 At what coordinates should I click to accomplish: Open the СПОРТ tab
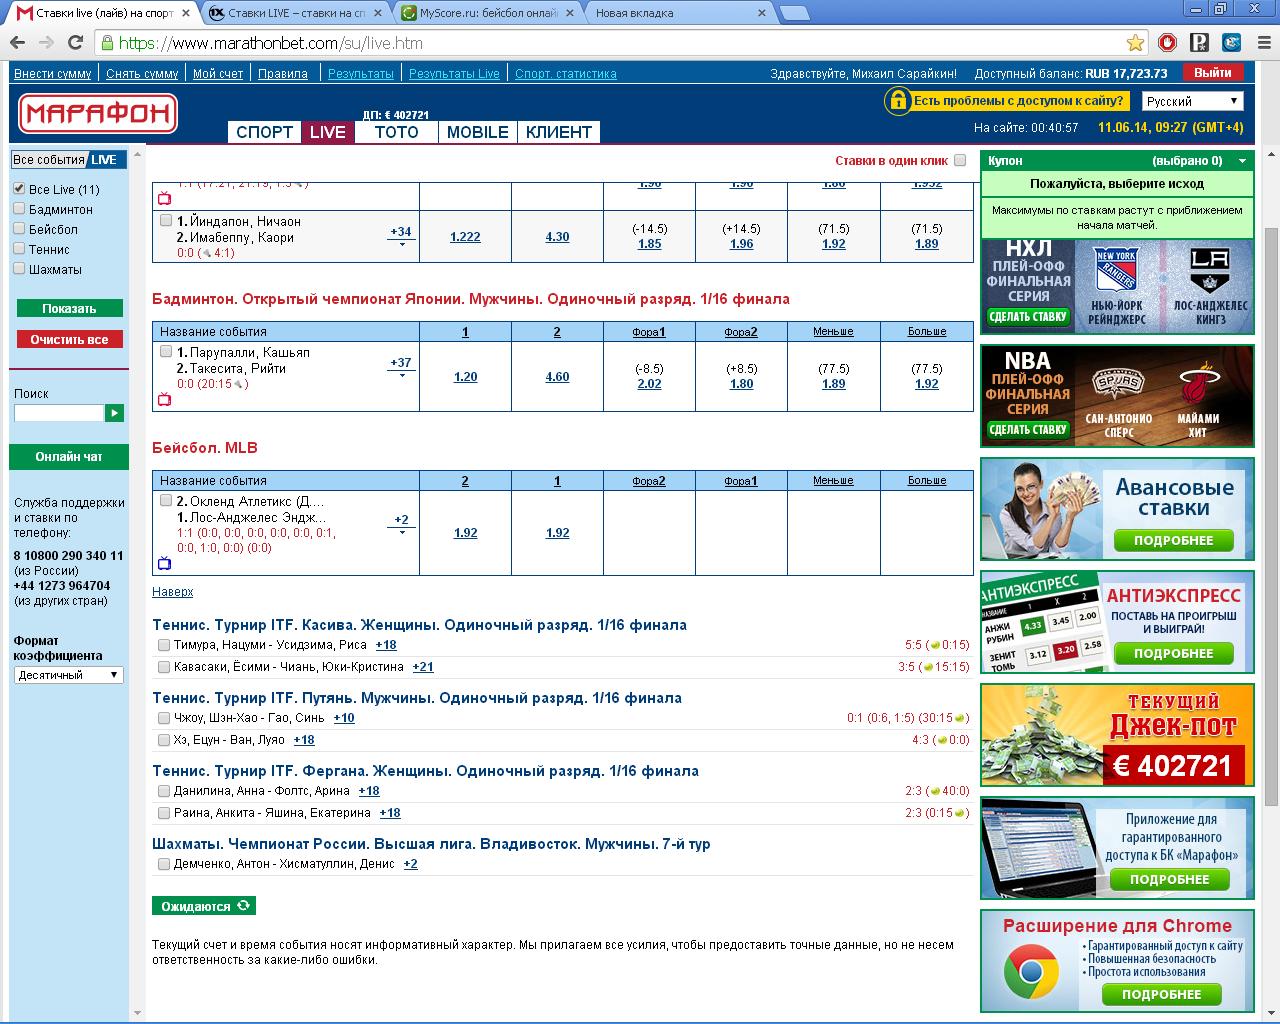coord(264,132)
